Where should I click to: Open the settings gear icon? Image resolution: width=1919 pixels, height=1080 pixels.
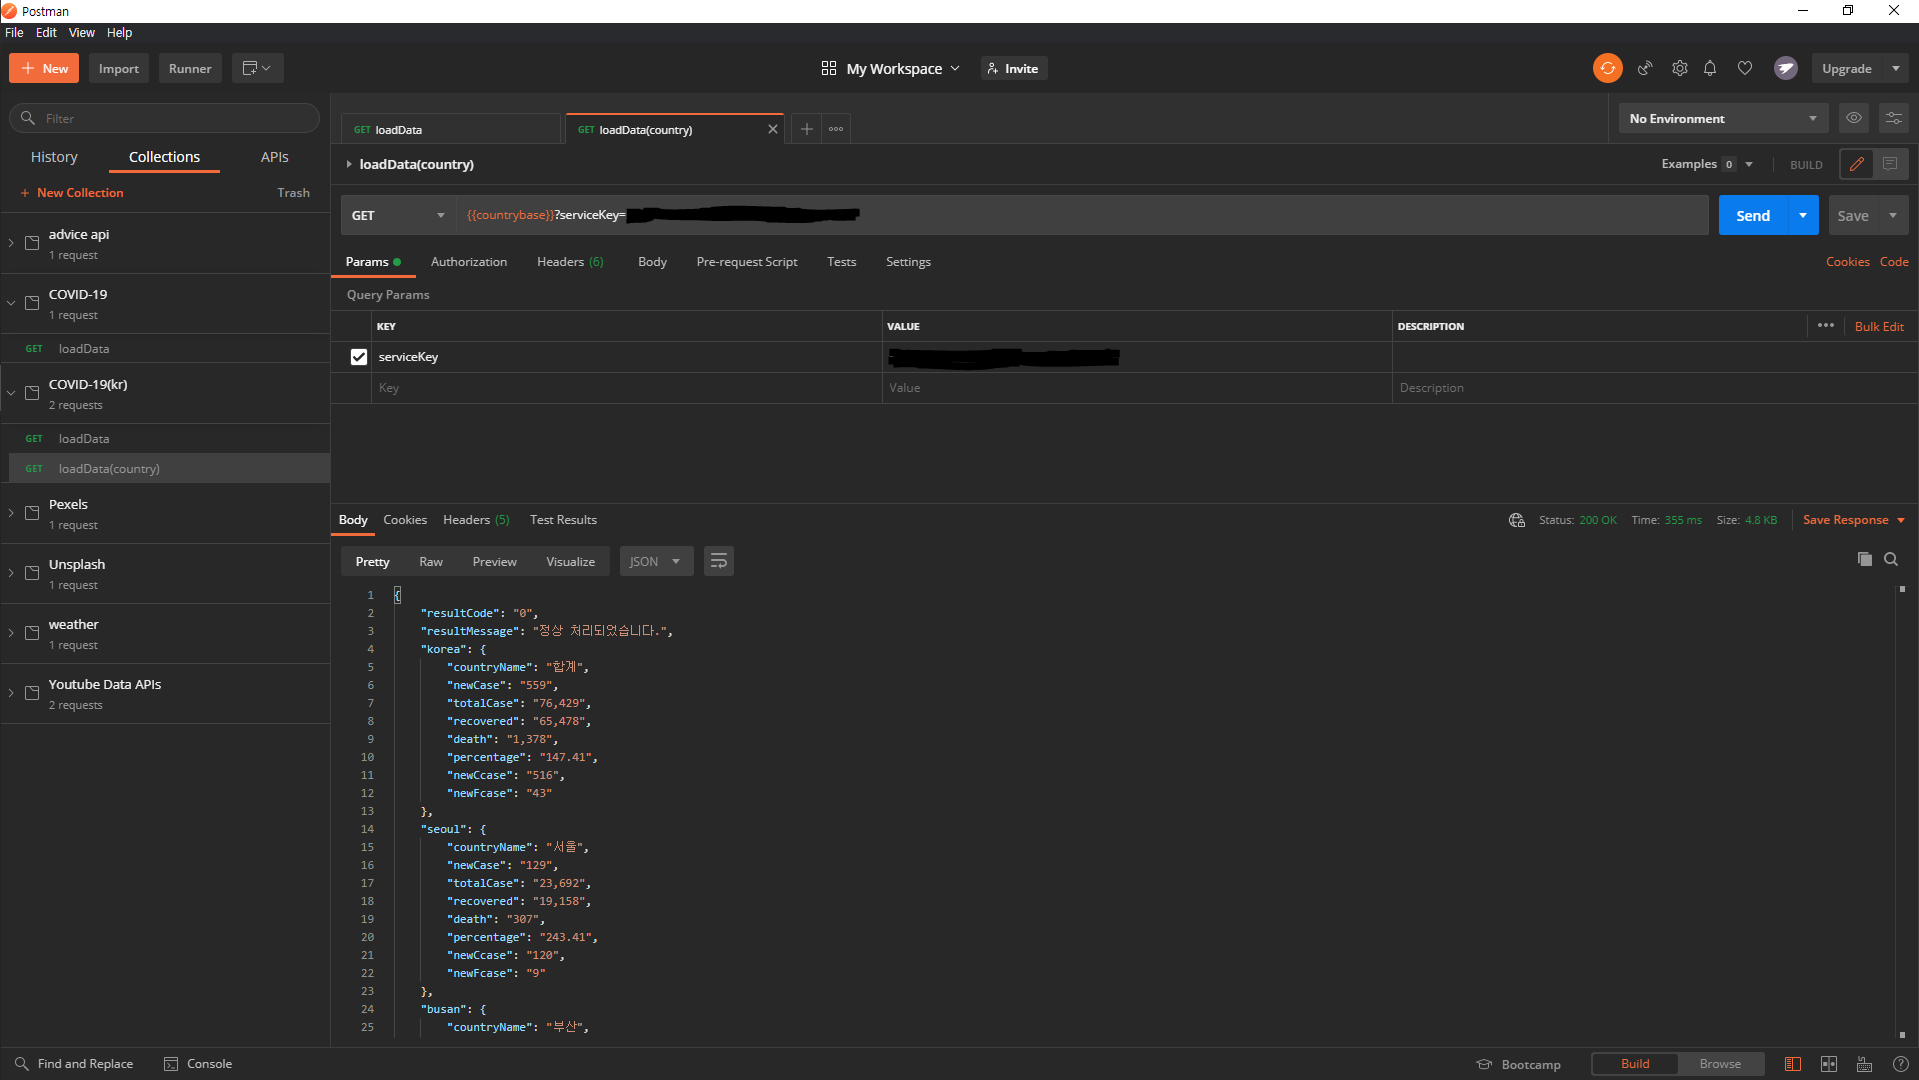(x=1680, y=68)
